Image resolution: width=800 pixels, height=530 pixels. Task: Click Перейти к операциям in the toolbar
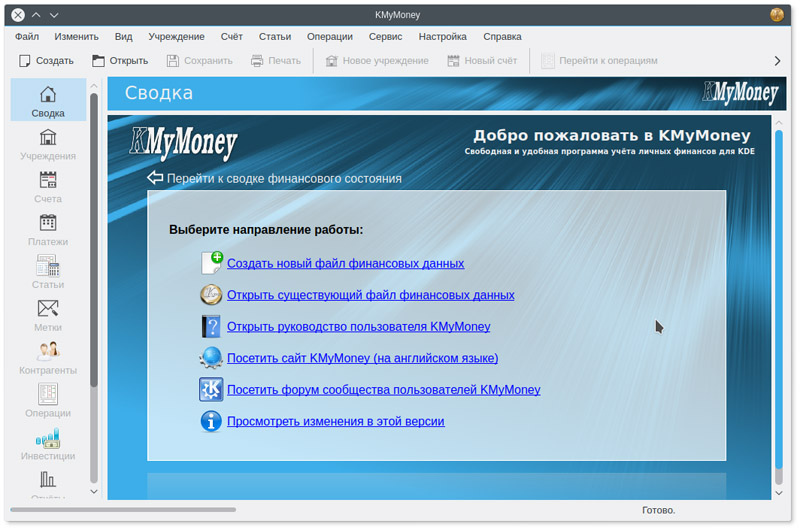(x=599, y=61)
